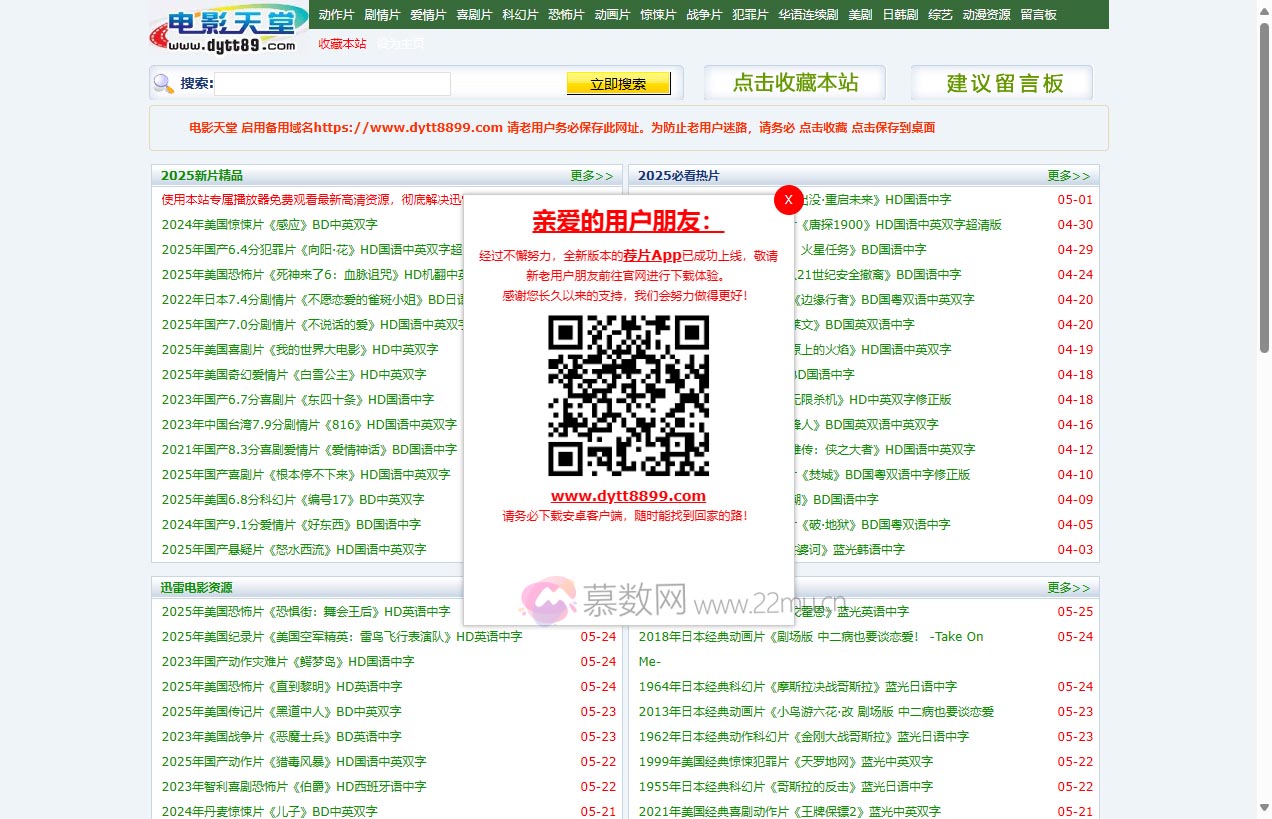Expand 更多>> above the 05-25 date list
This screenshot has width=1272, height=819.
[1069, 588]
